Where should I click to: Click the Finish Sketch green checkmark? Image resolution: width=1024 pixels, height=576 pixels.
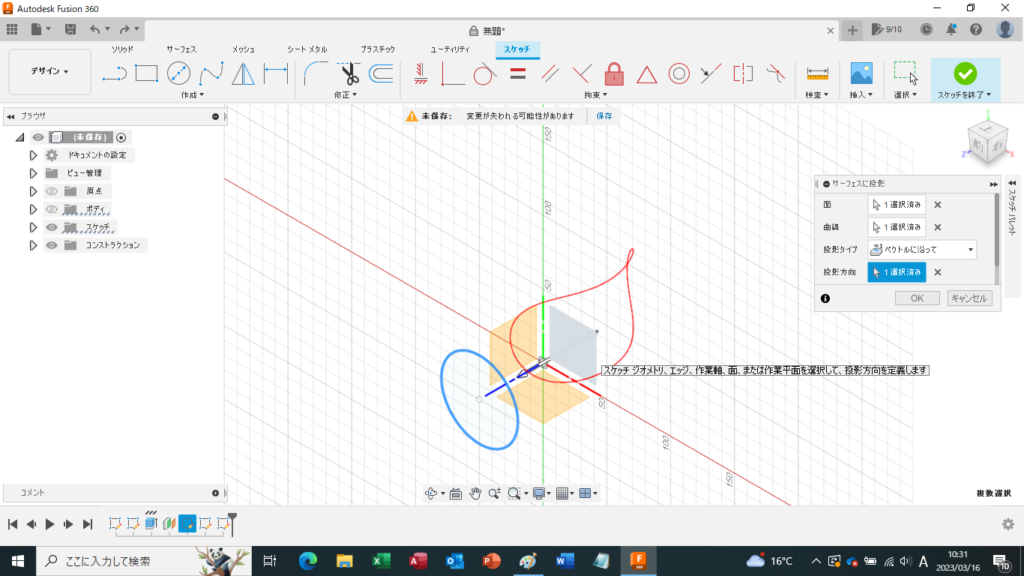(965, 73)
